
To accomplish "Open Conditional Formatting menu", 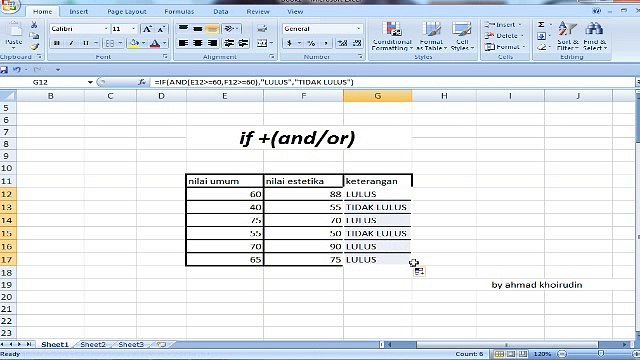I will click(x=392, y=36).
